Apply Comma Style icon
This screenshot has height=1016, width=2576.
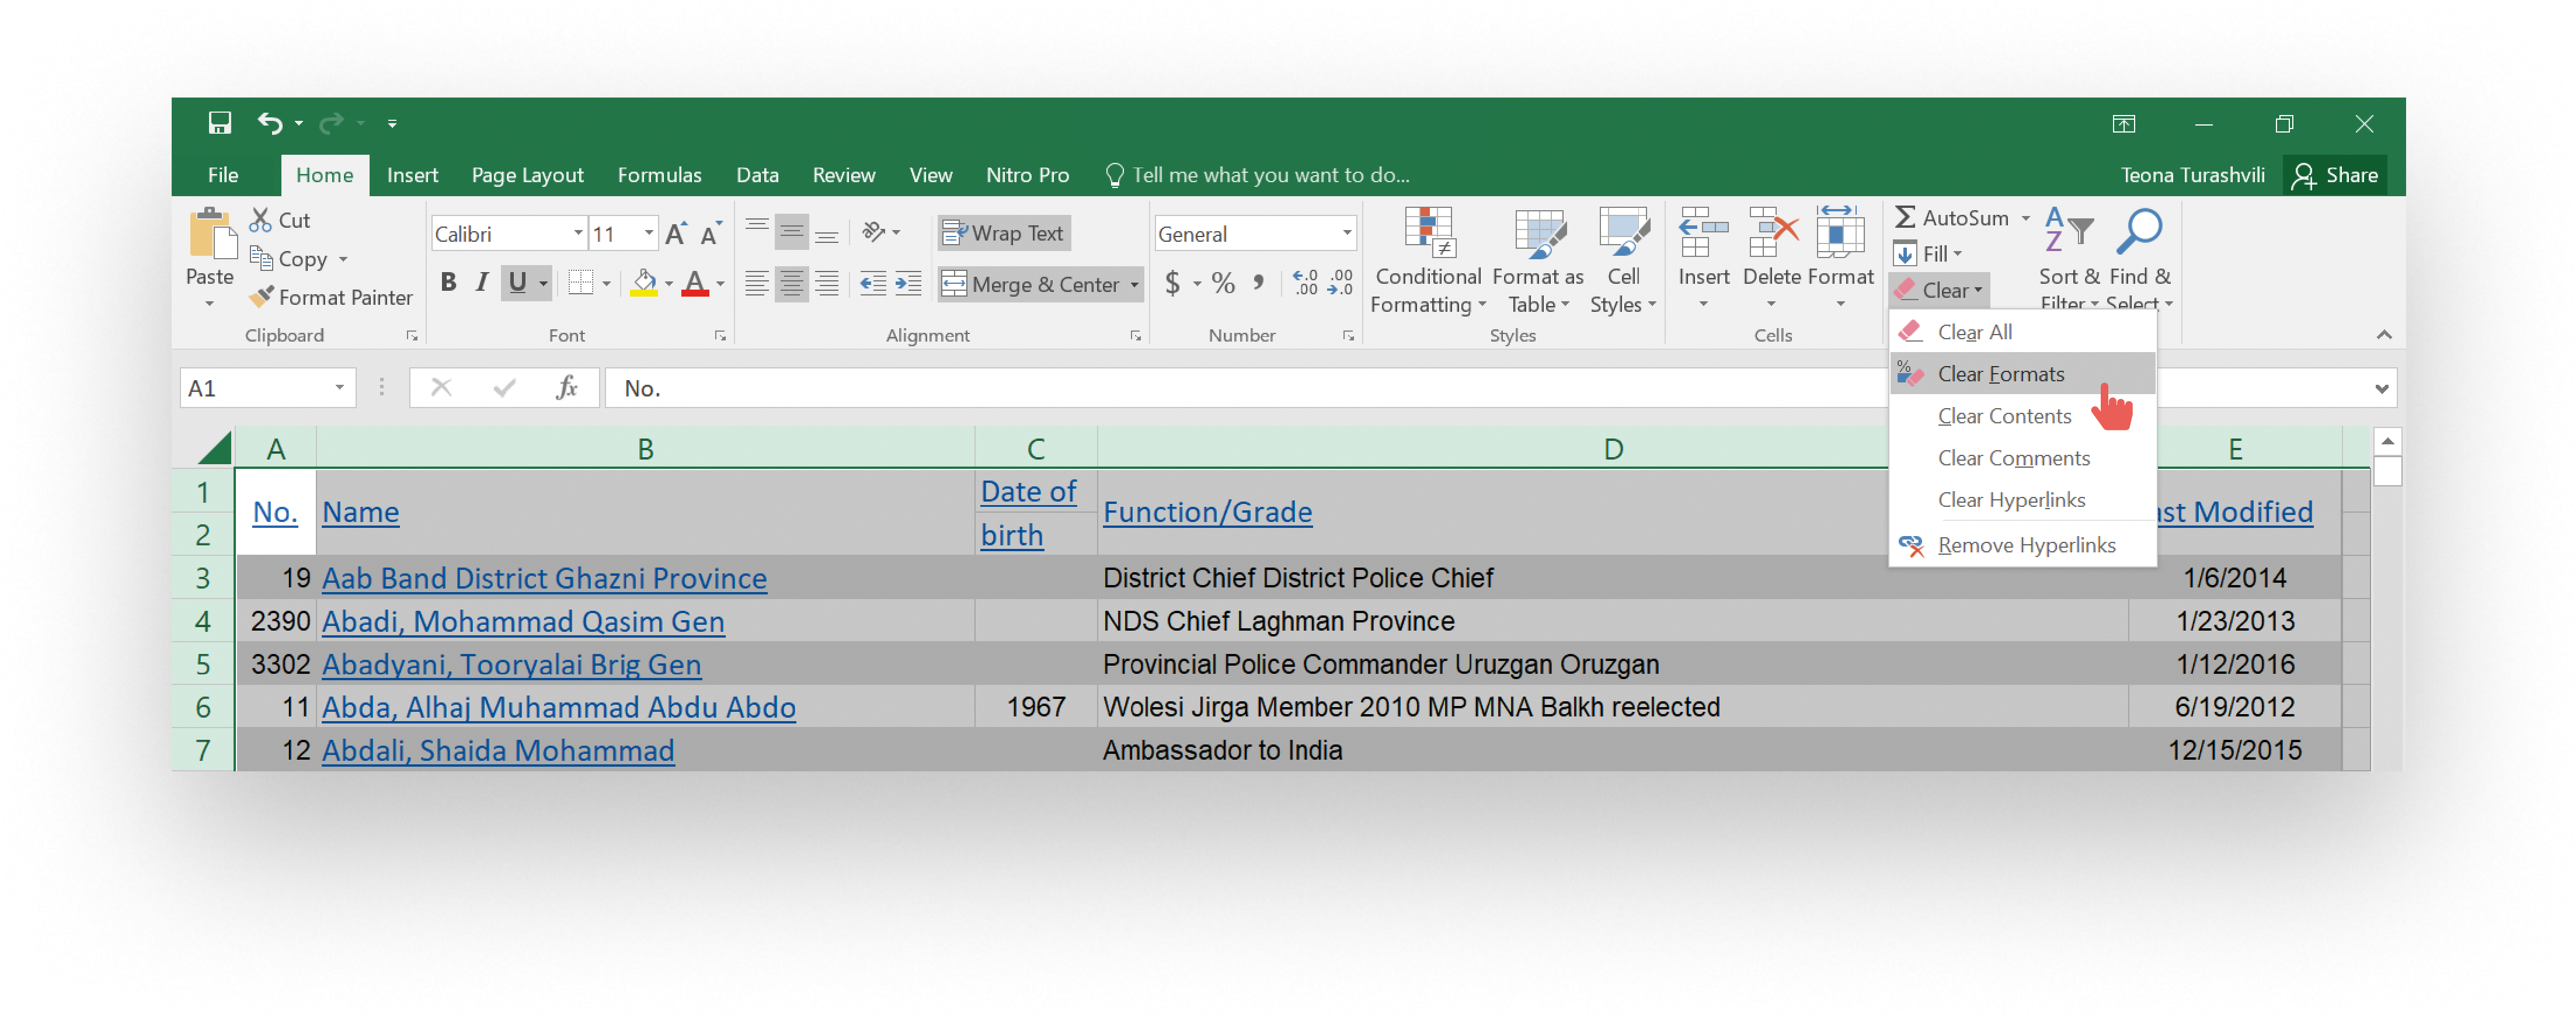[1259, 283]
